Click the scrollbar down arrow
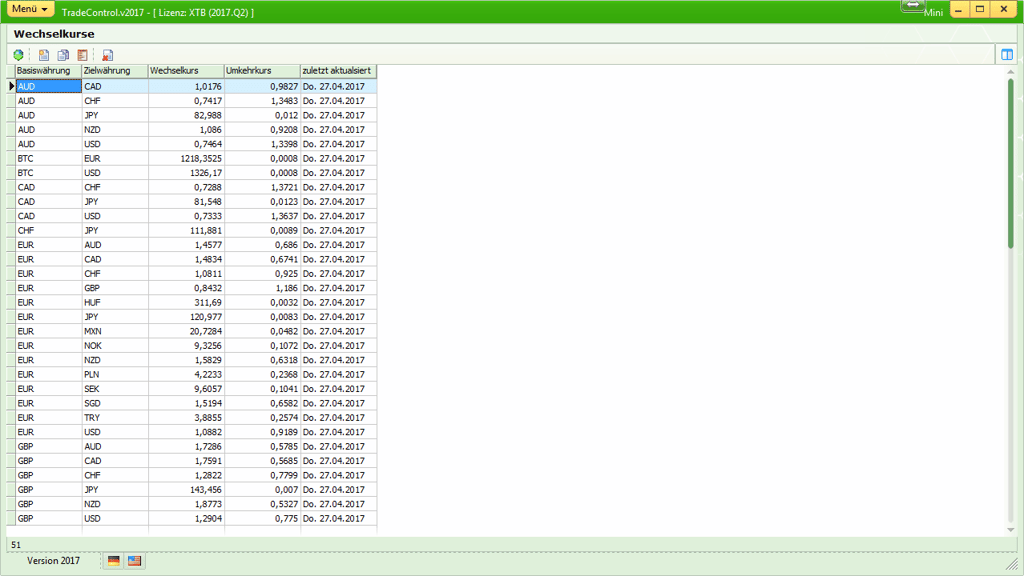The image size is (1024, 576). [1010, 530]
